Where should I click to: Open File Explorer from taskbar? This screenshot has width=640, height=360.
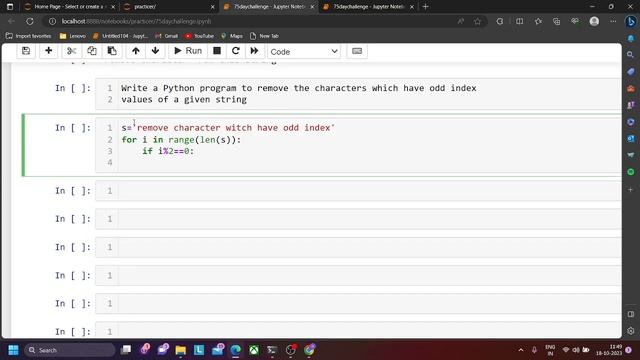coord(180,350)
